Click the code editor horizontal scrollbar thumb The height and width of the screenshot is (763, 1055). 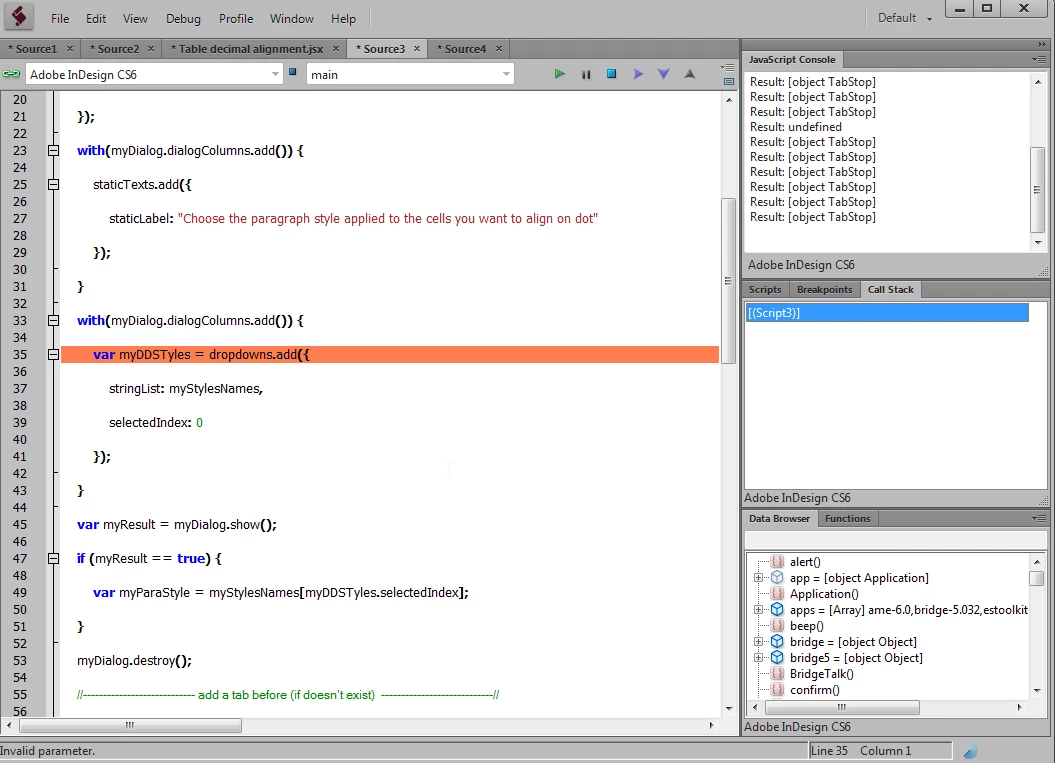130,725
